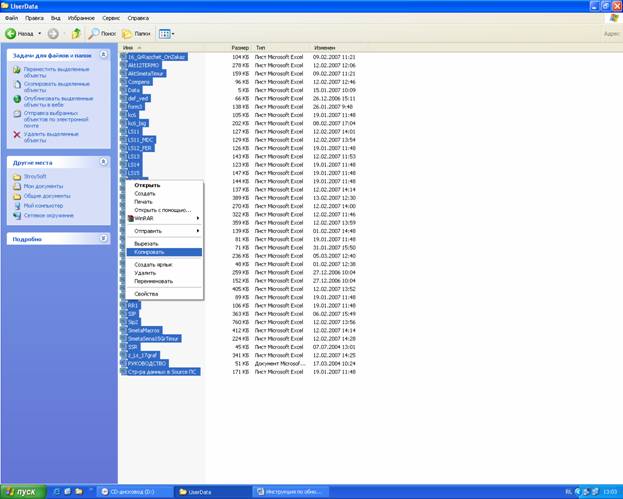
Task: Open the 'Сервис' menu in menu bar
Action: [x=111, y=18]
